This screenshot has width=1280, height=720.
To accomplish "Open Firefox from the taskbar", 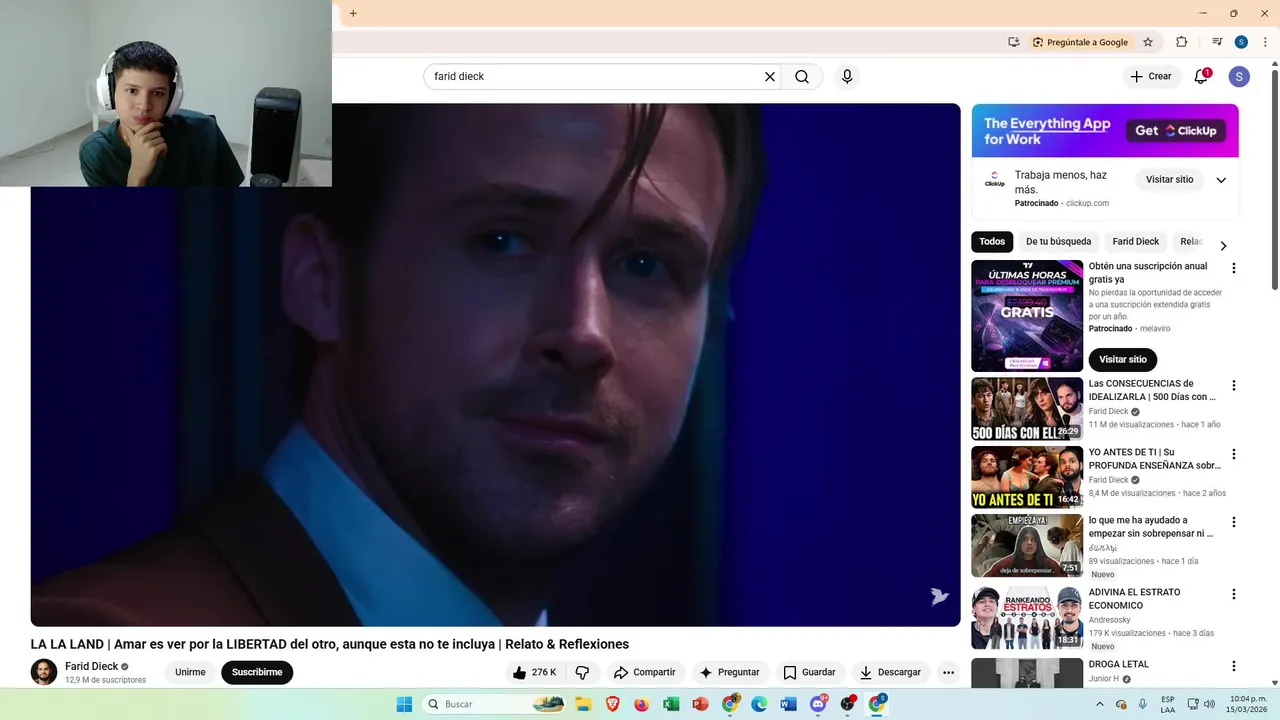I will click(642, 704).
